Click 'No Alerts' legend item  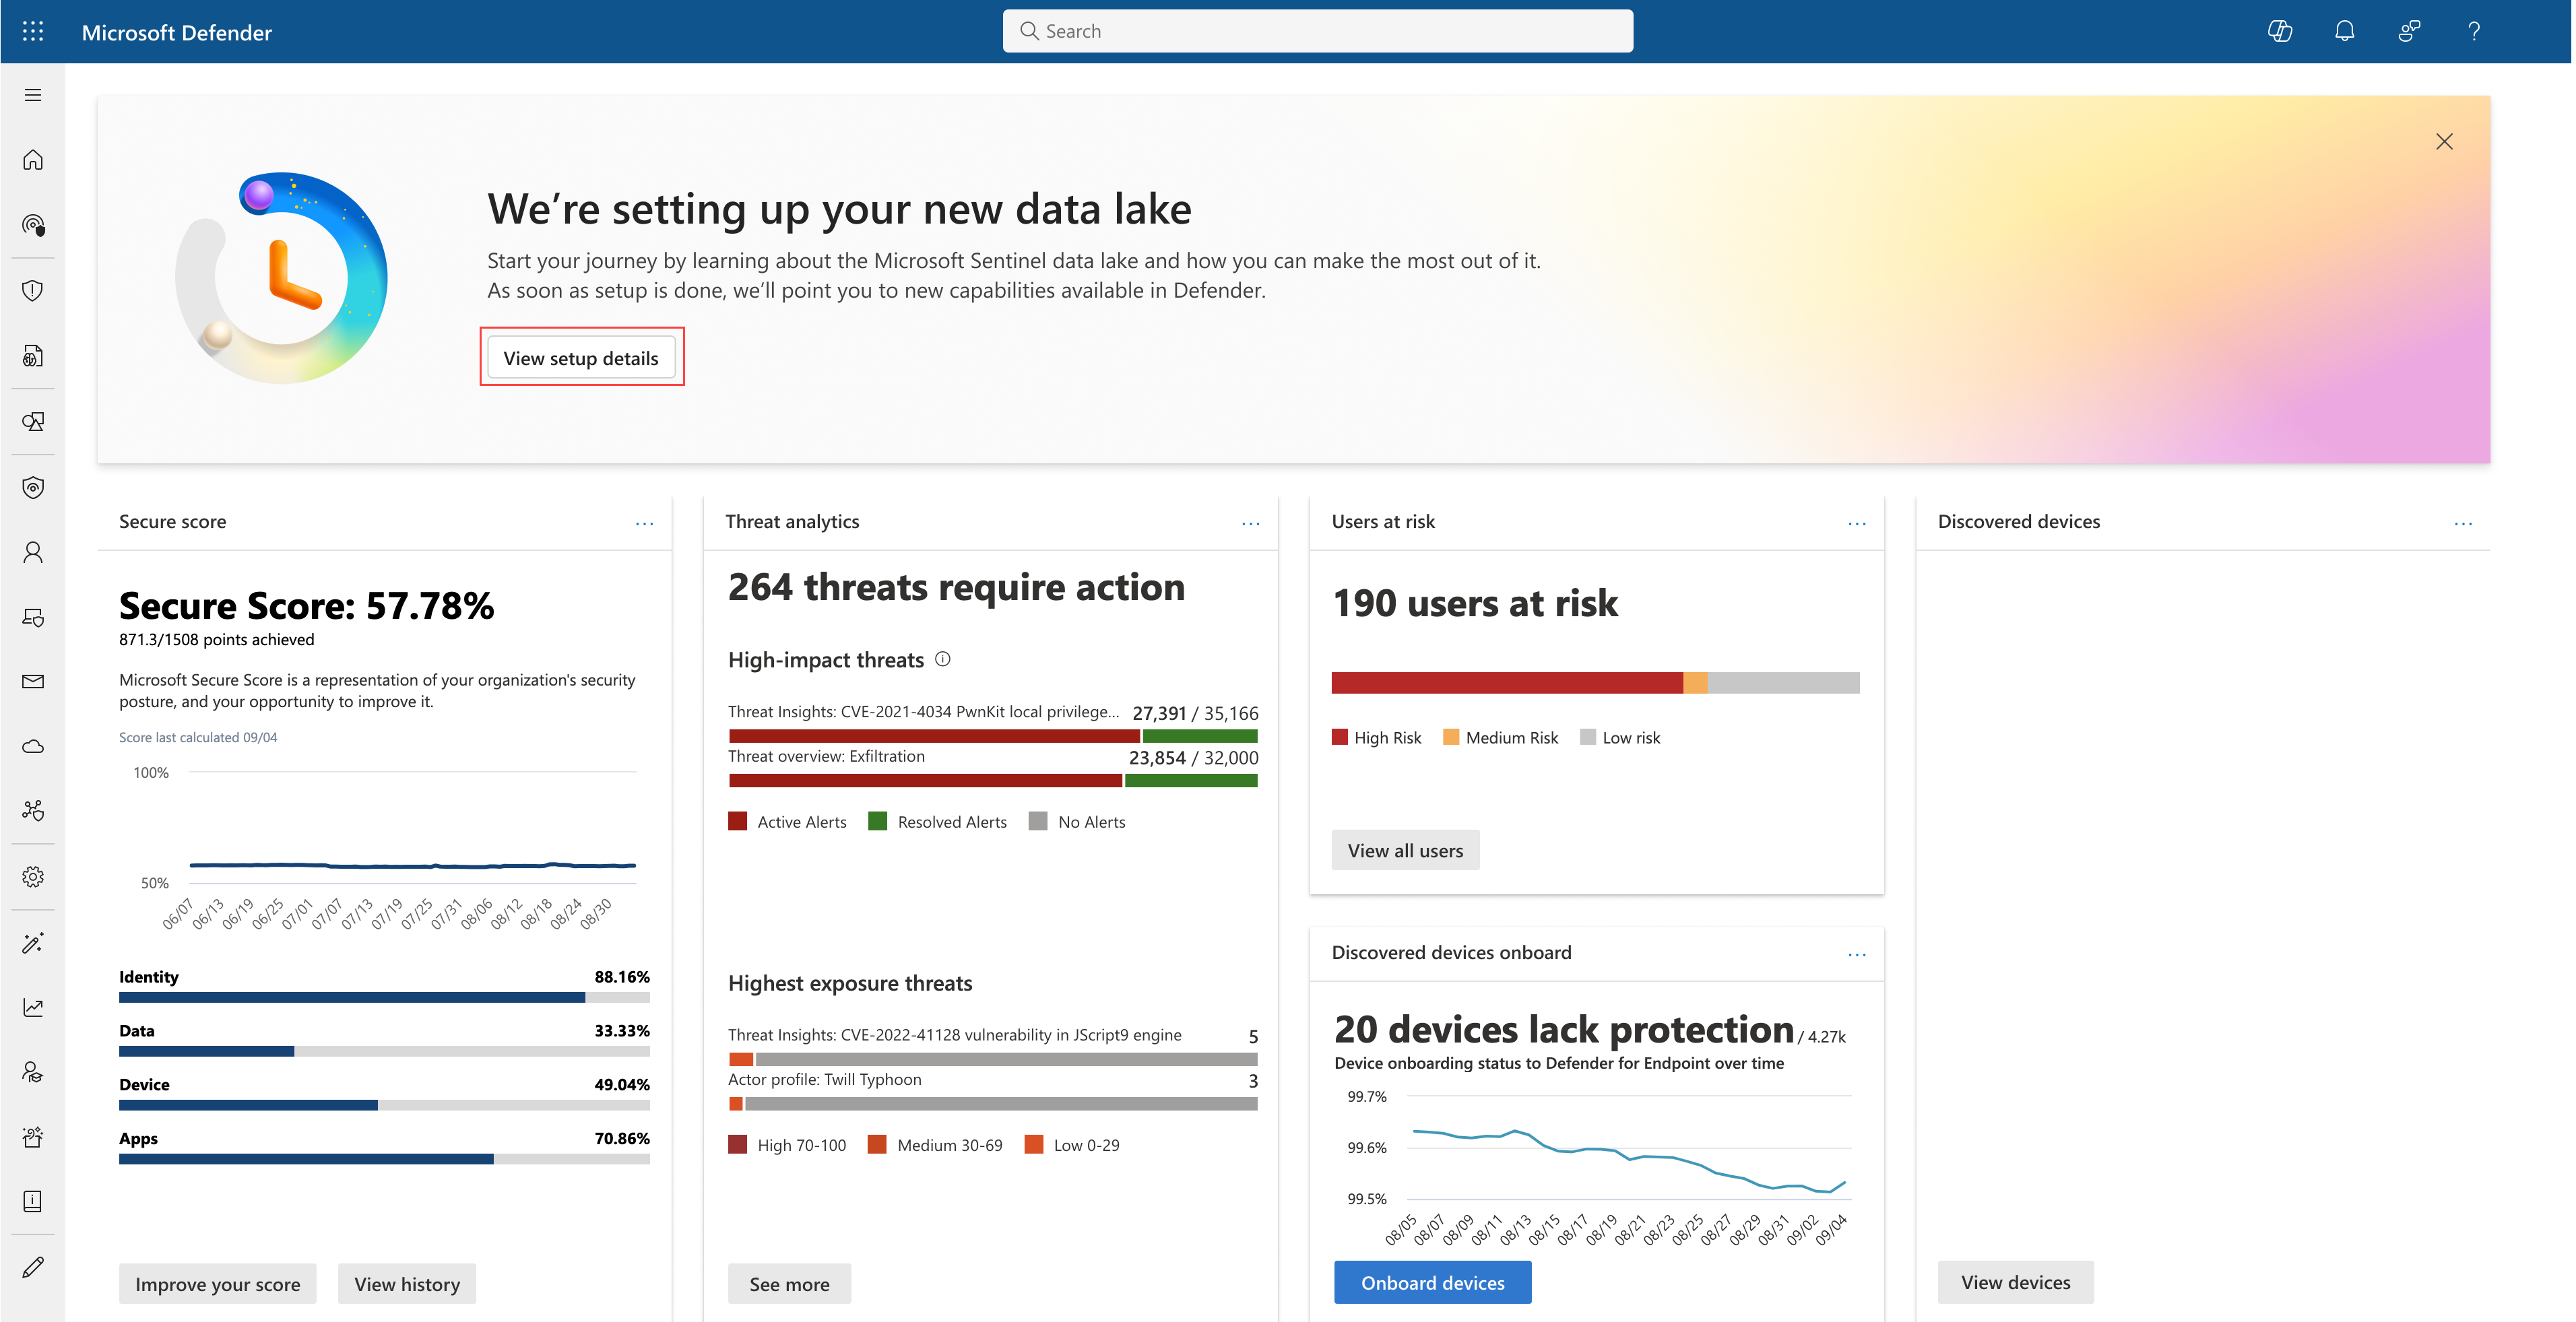coord(1077,821)
